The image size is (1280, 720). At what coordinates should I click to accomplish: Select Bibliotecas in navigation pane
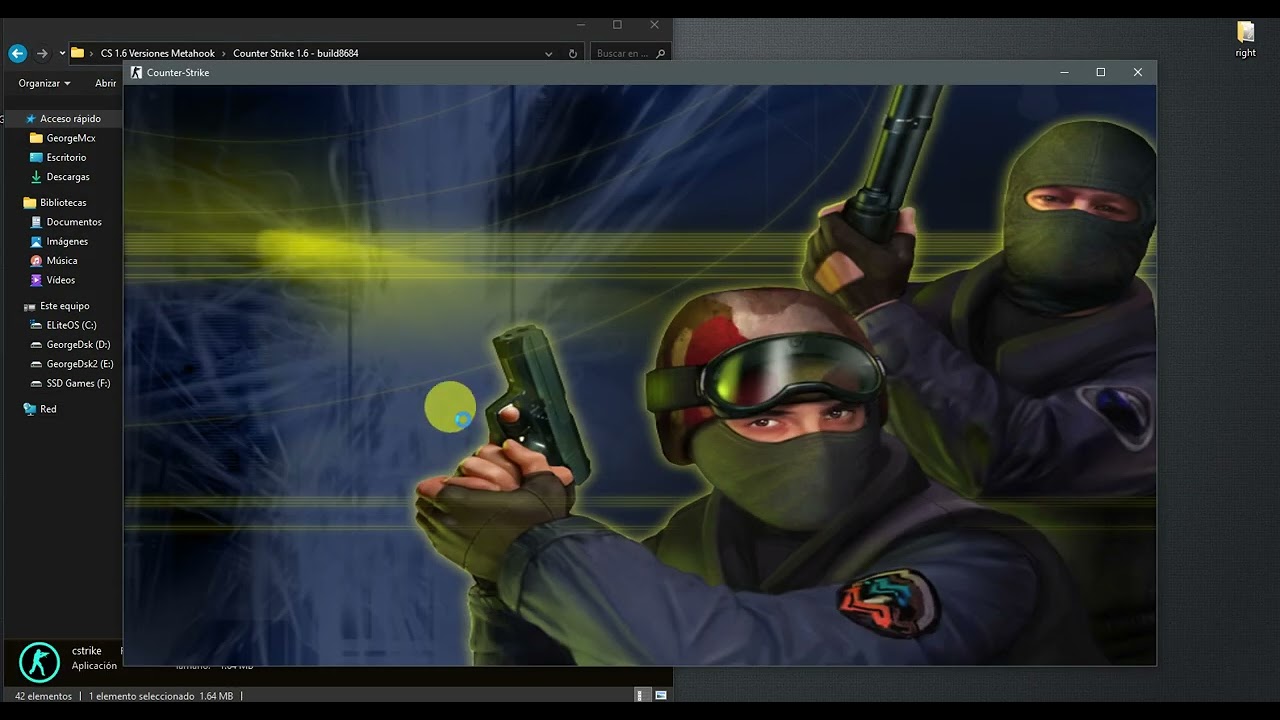[x=63, y=203]
